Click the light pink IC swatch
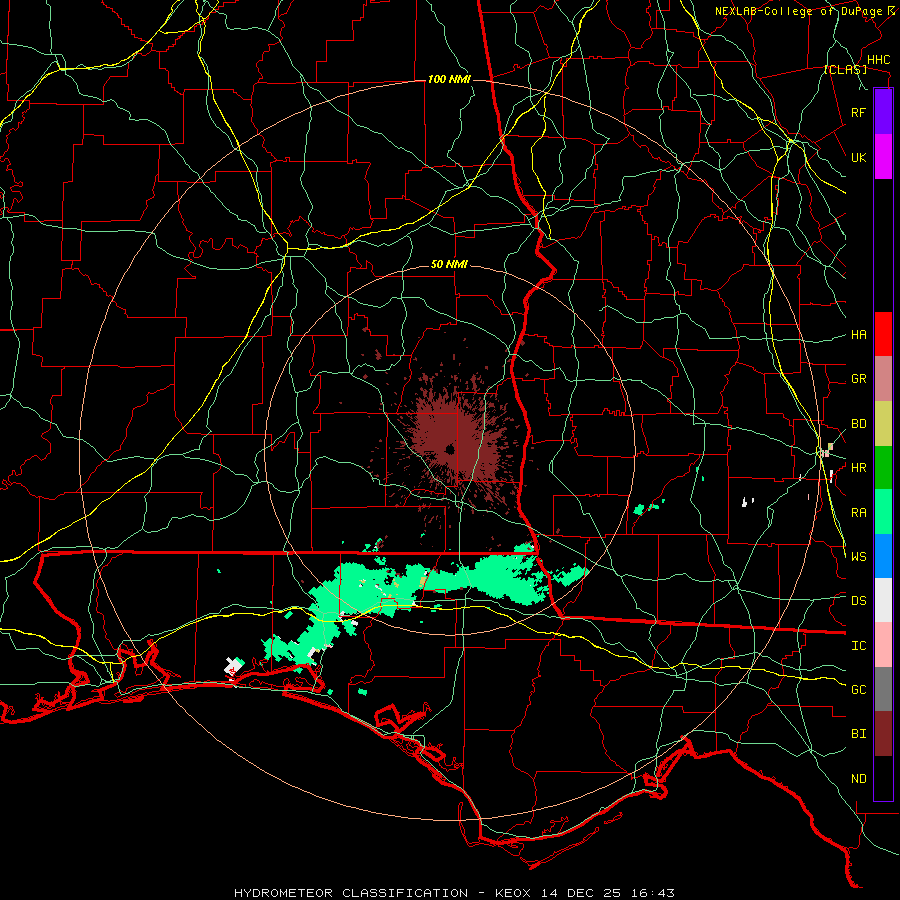 click(883, 645)
